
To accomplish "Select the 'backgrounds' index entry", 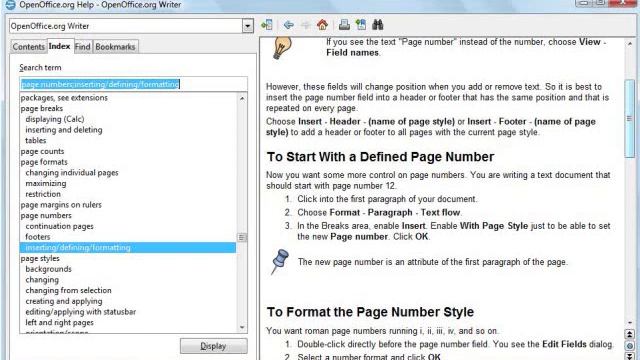I will coord(48,269).
